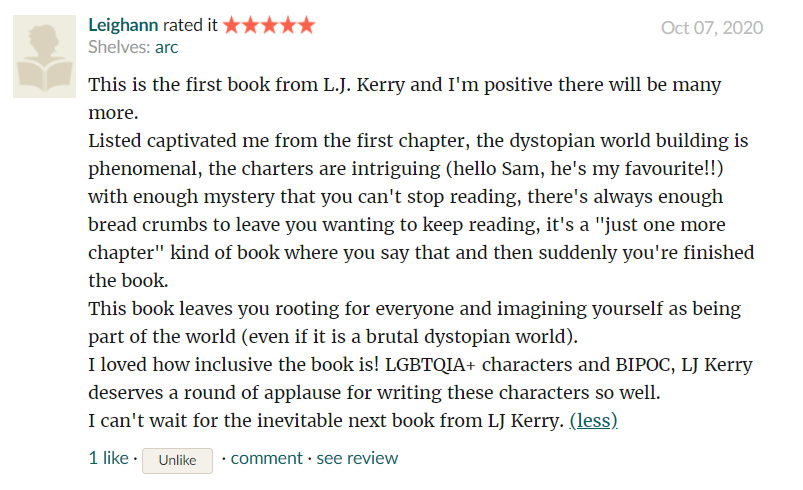This screenshot has width=803, height=490.
Task: Click the second rating star
Action: point(251,25)
